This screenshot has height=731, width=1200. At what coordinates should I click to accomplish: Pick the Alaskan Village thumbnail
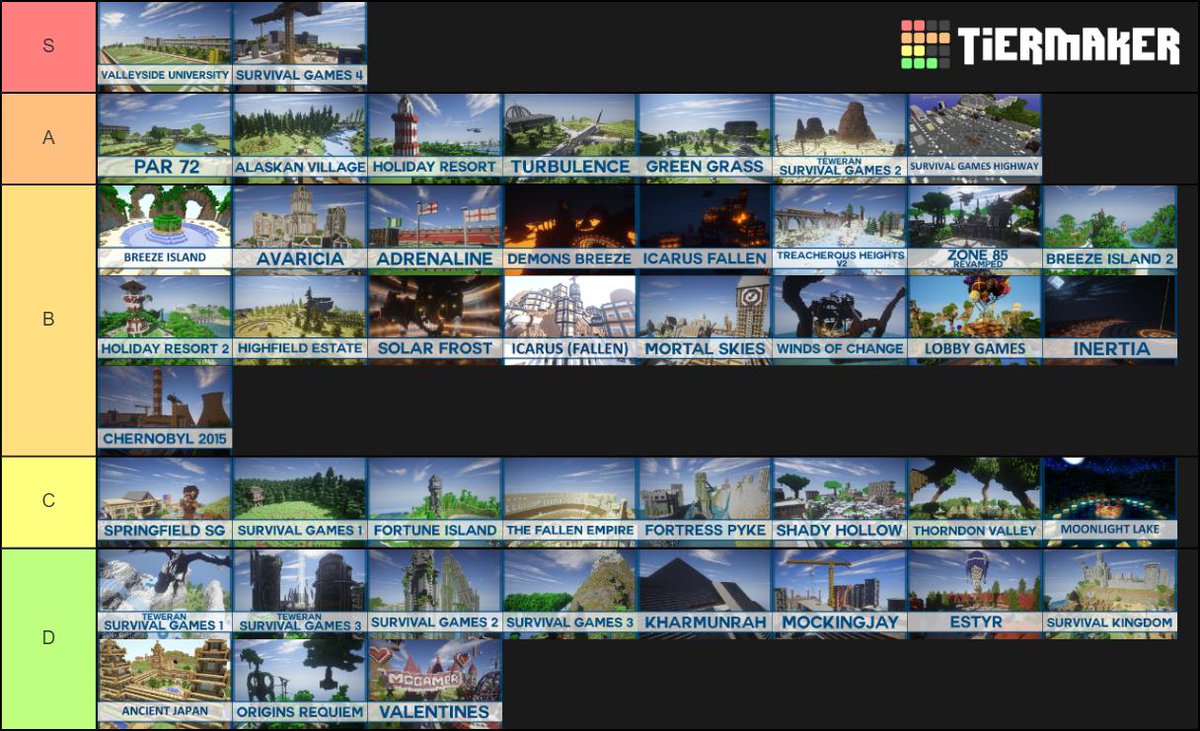point(300,138)
